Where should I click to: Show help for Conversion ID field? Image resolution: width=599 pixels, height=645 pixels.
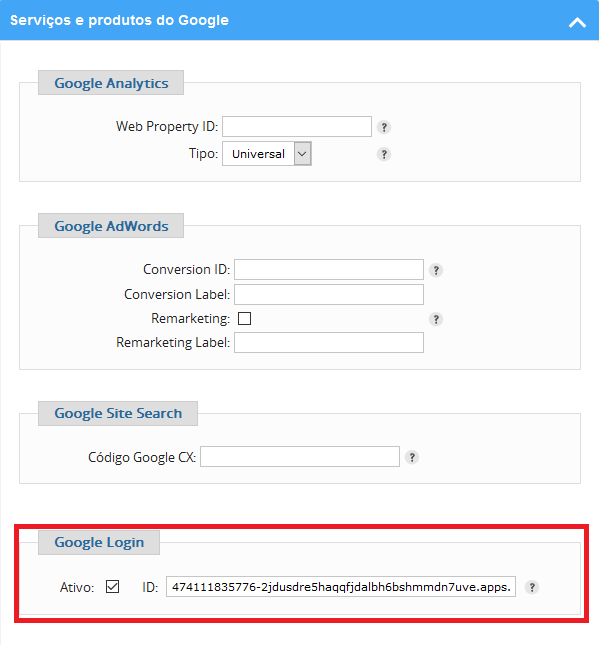tap(436, 270)
